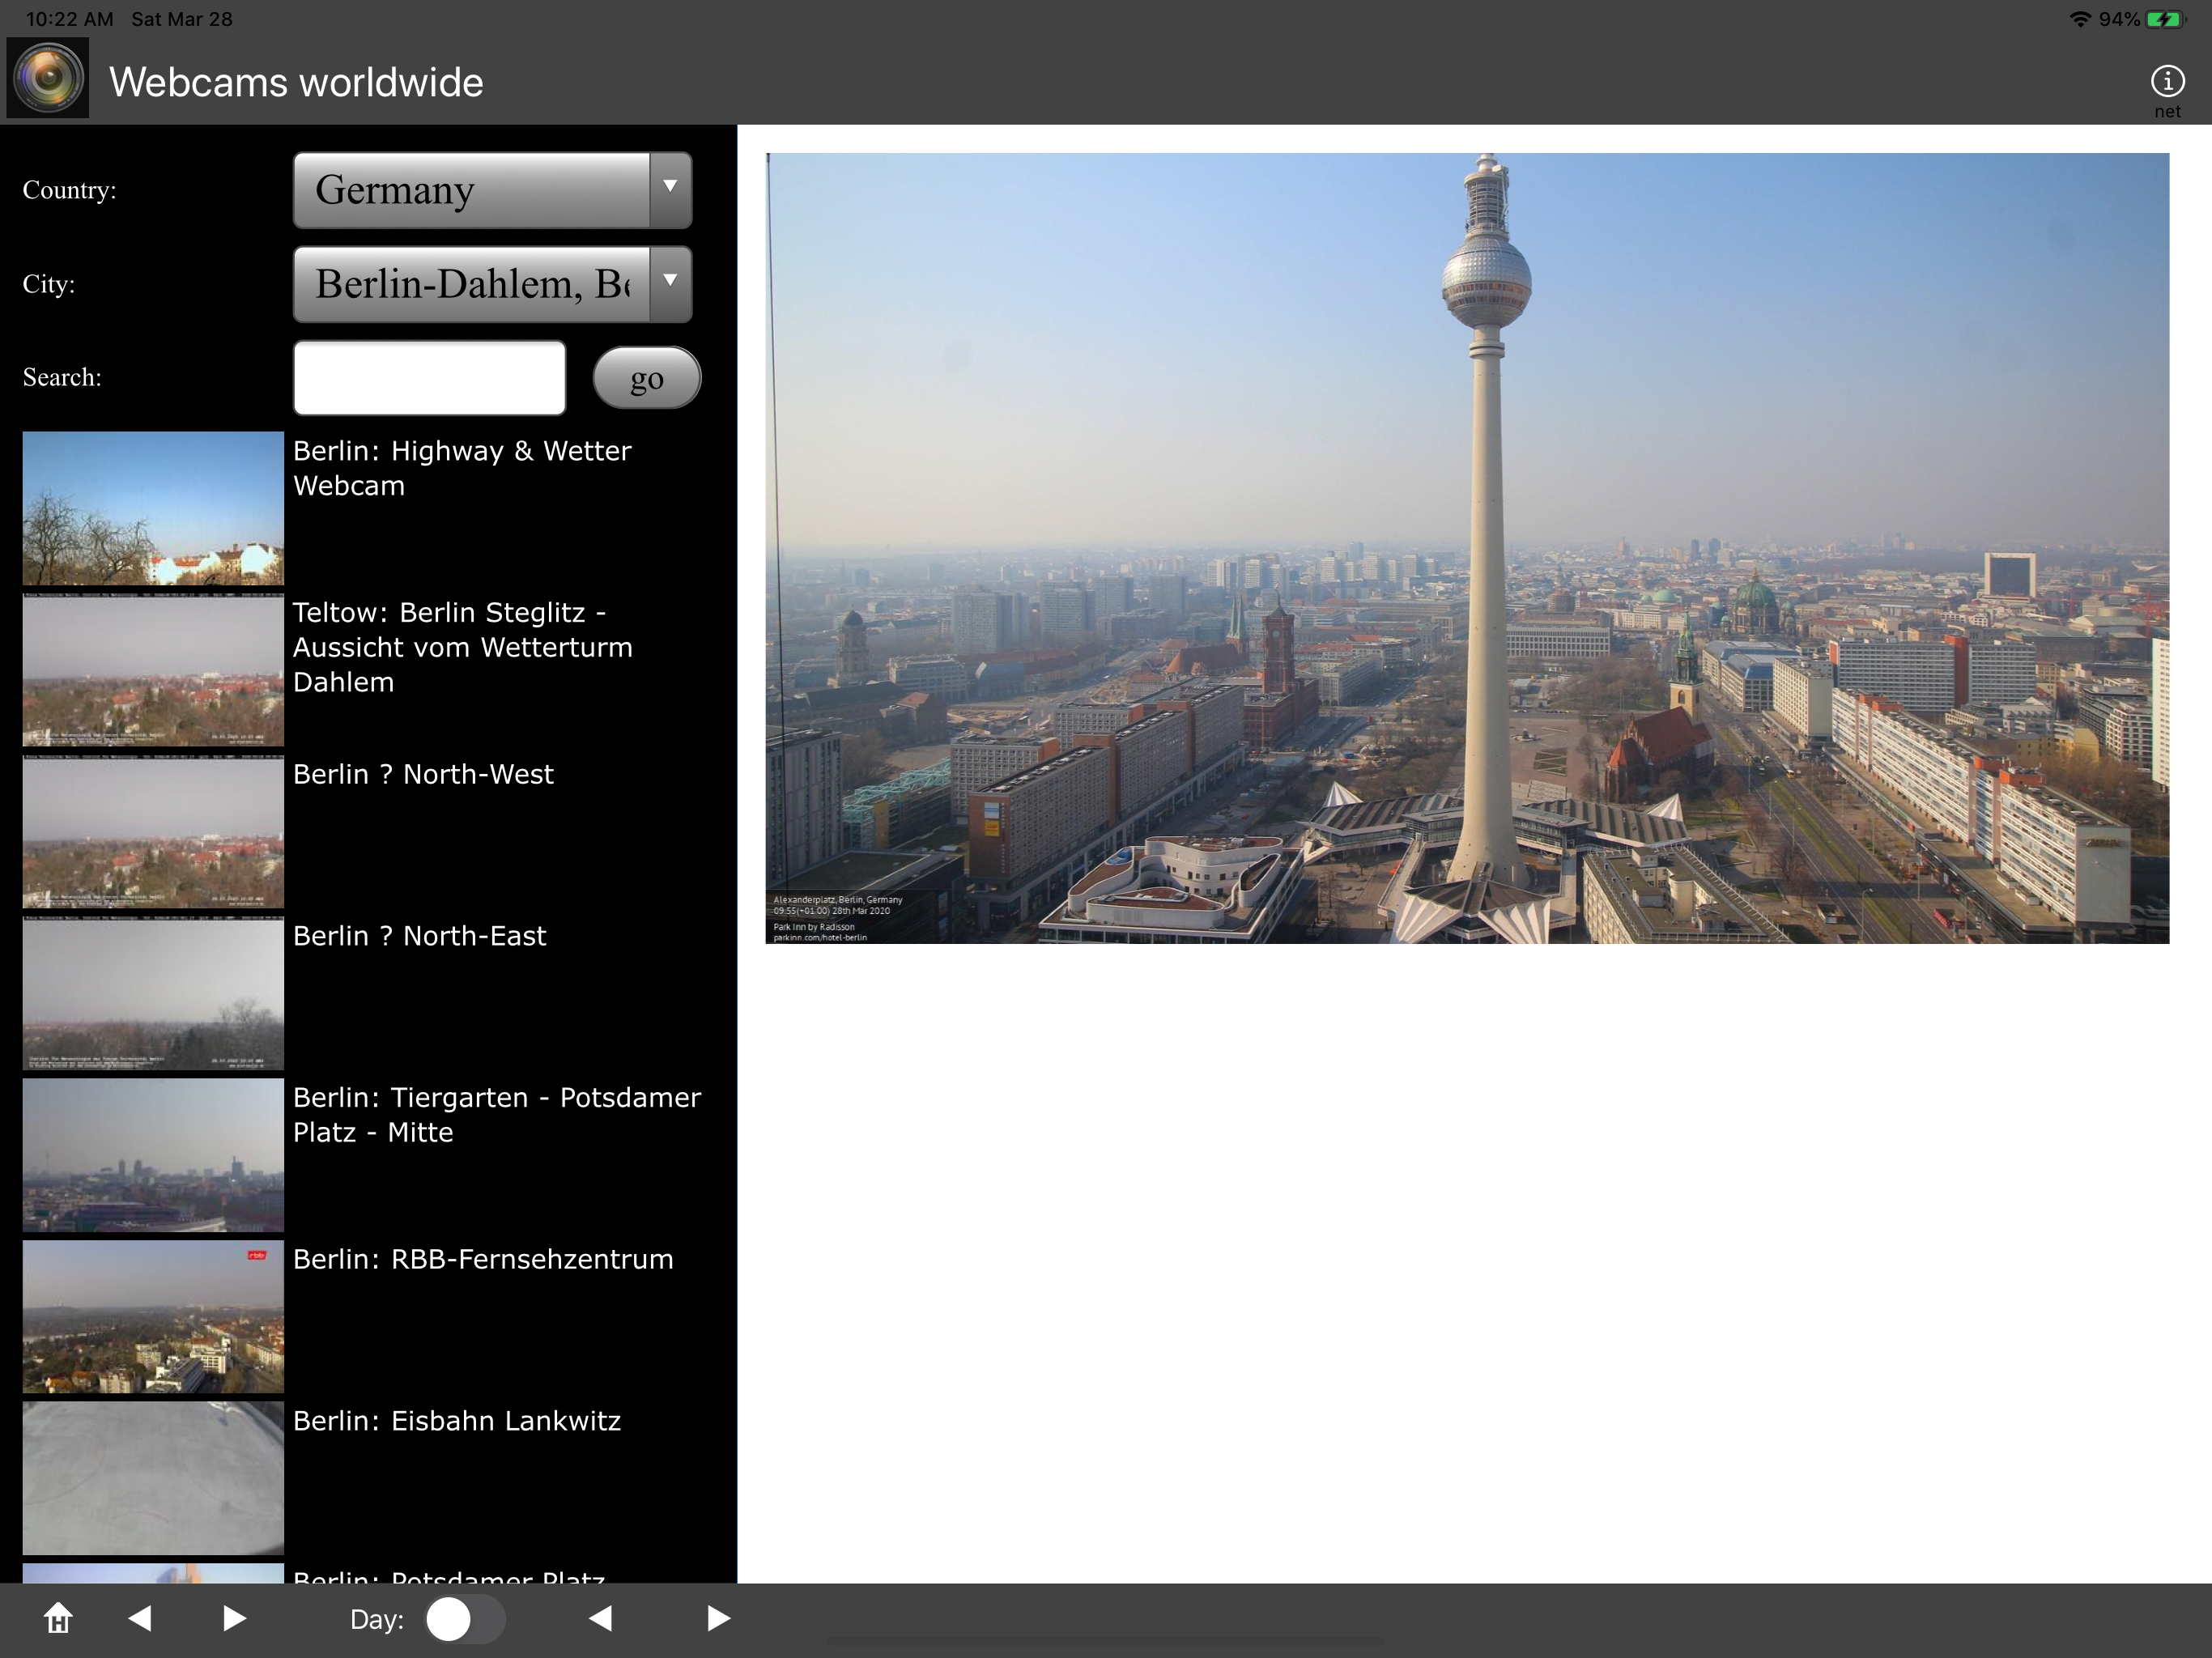Select the Berlin ? North-West webcam
Image resolution: width=2212 pixels, height=1658 pixels.
(423, 774)
